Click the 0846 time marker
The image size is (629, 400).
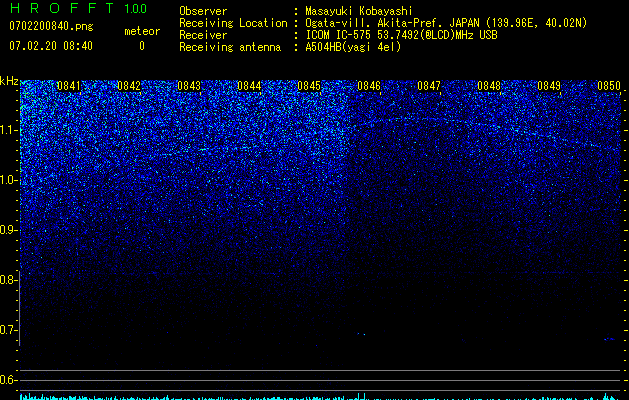369,86
